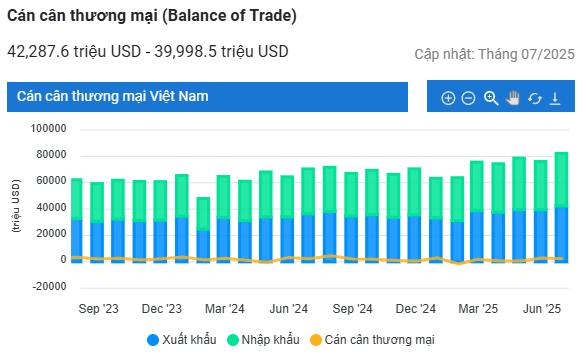Open the chart download menu icon
This screenshot has height=360, width=585.
555,98
